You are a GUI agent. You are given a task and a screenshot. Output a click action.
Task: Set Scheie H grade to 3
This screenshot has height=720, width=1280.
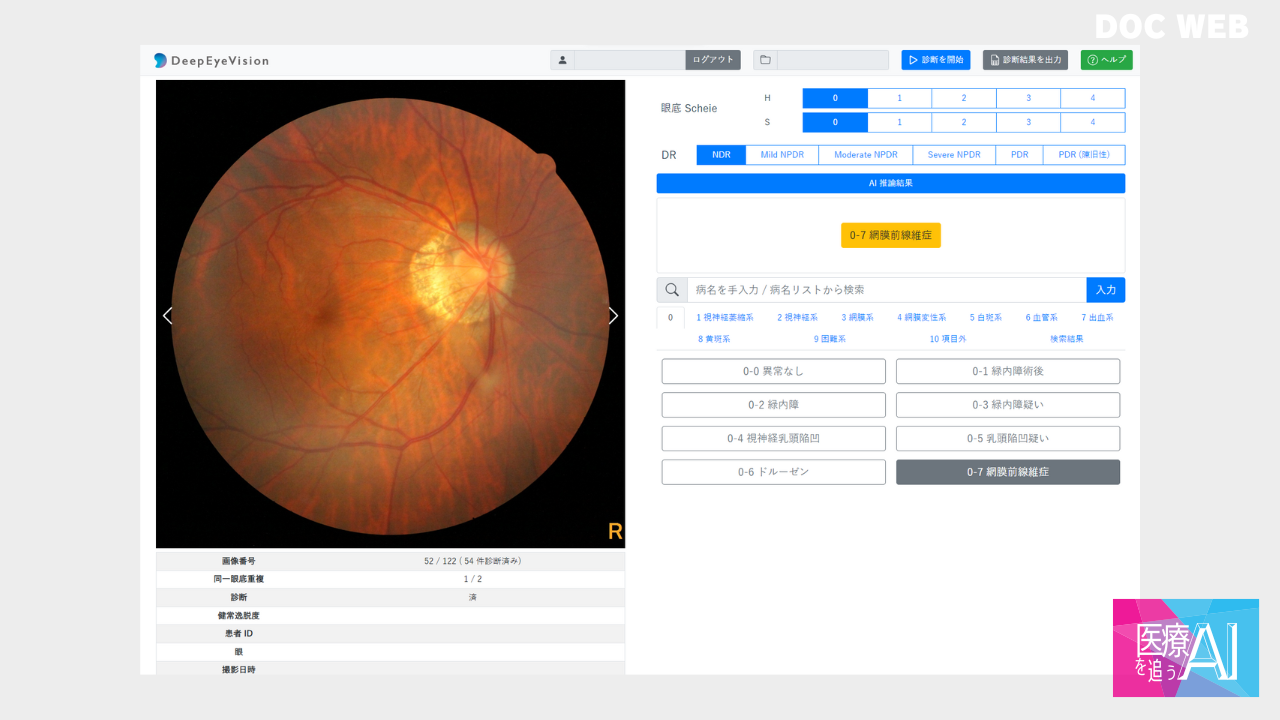pyautogui.click(x=1028, y=98)
